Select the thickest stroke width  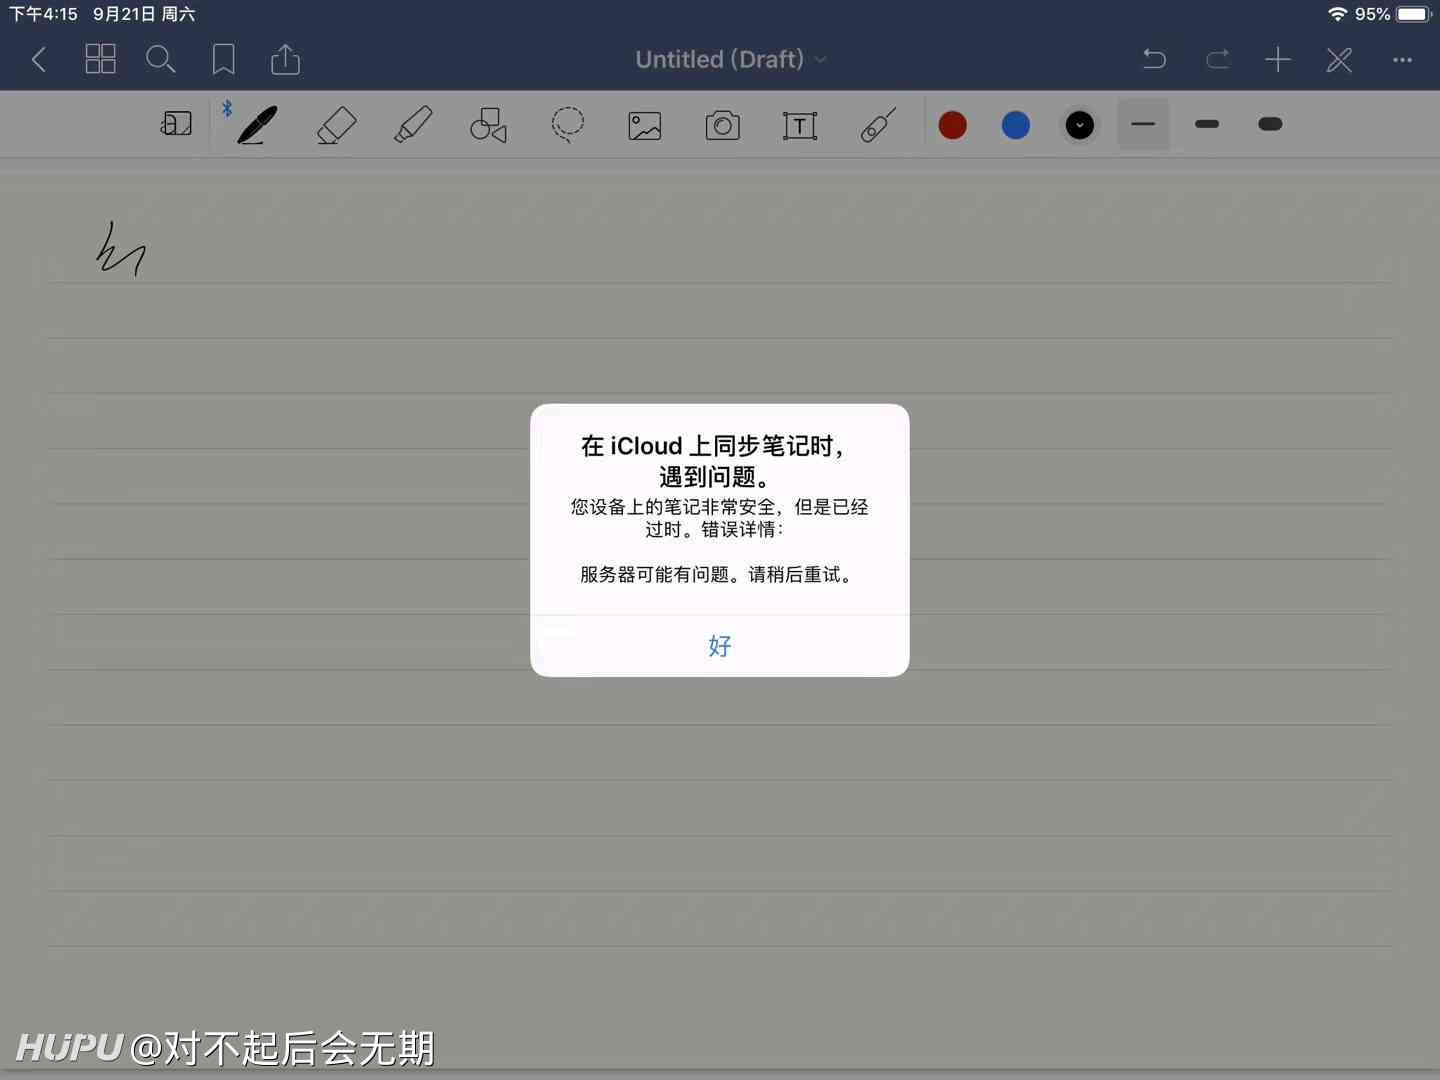pos(1270,124)
